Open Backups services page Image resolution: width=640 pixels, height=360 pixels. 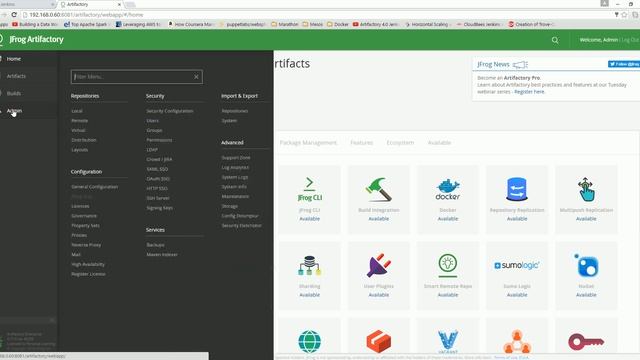(156, 245)
